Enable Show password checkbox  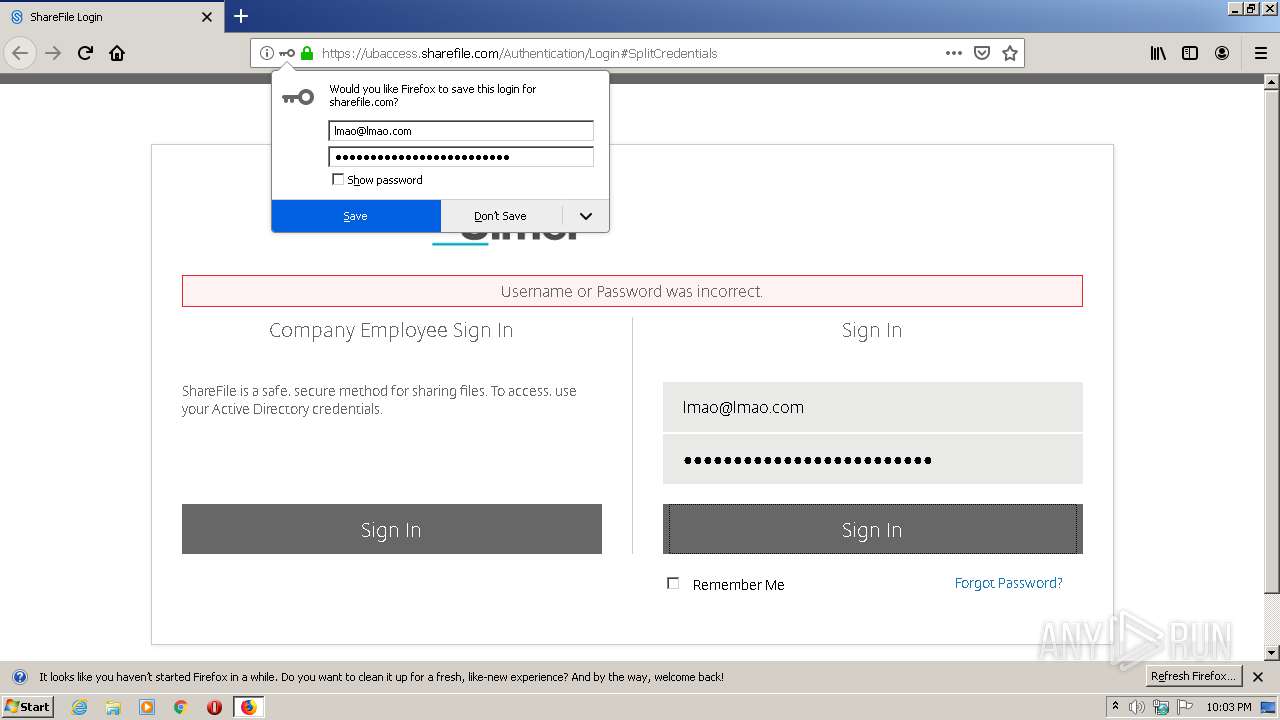point(338,180)
